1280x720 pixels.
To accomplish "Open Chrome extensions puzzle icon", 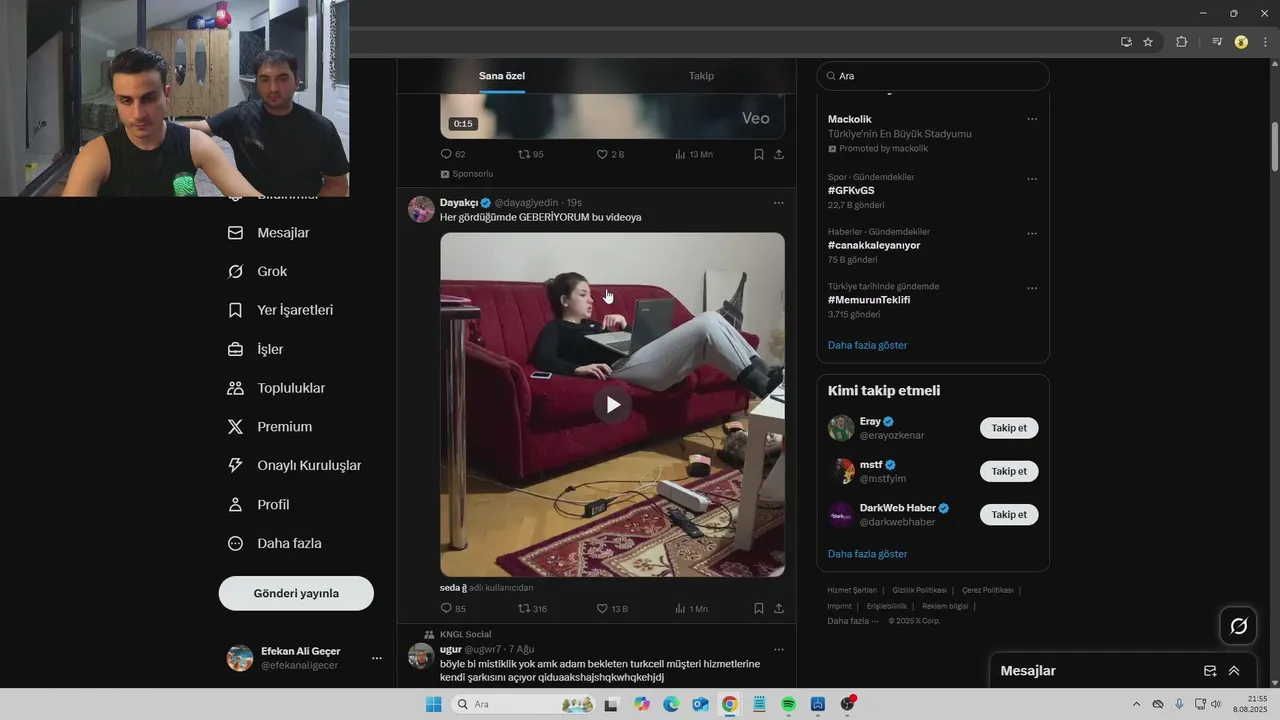I will pyautogui.click(x=1181, y=42).
